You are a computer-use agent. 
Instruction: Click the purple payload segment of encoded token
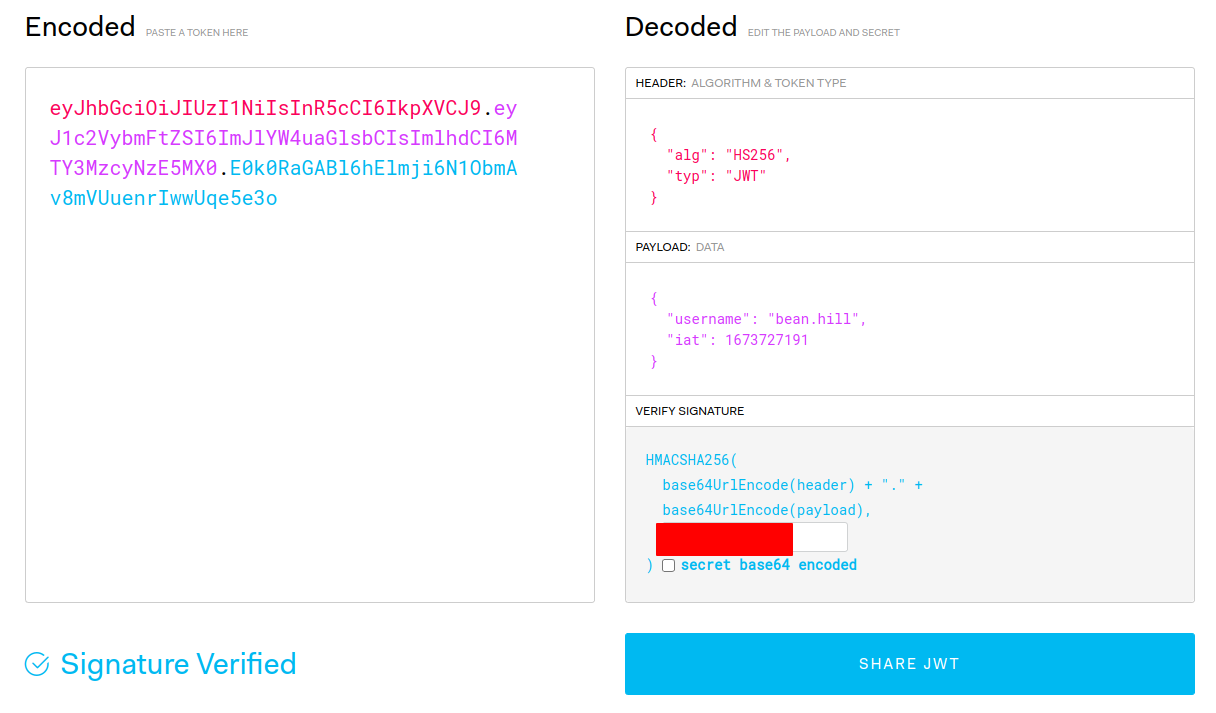coord(283,138)
